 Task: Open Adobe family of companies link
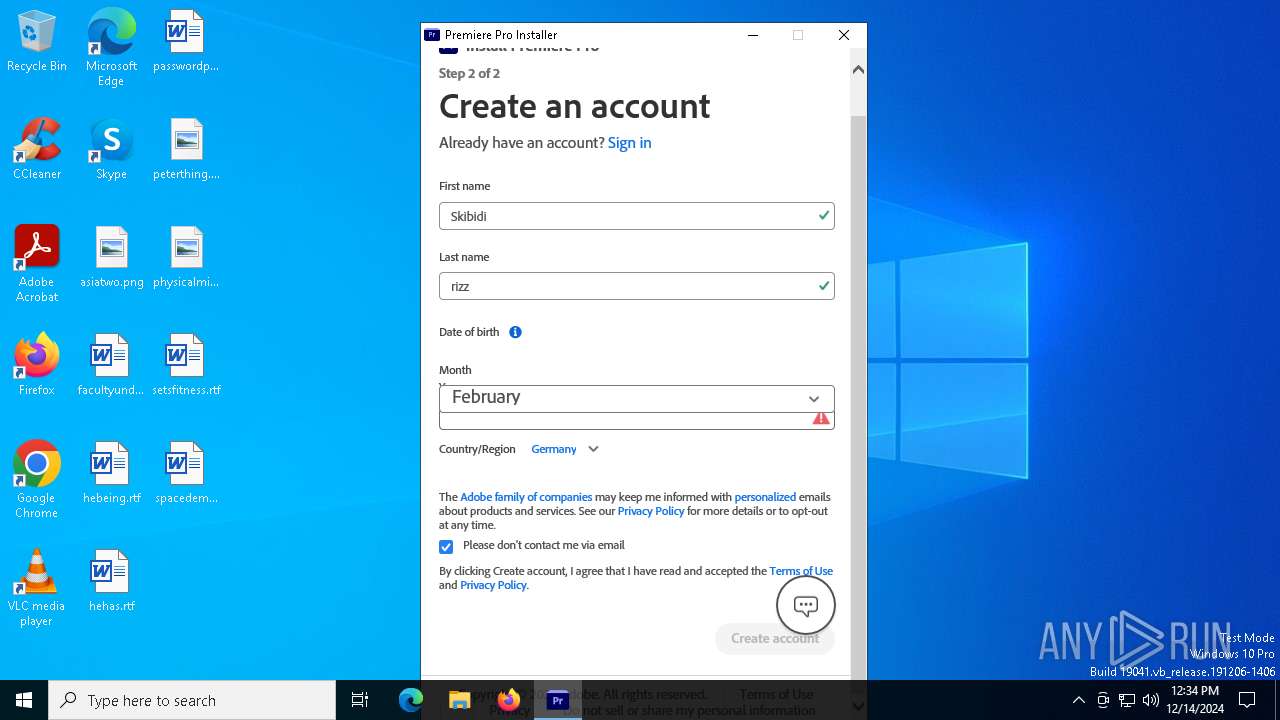tap(526, 497)
